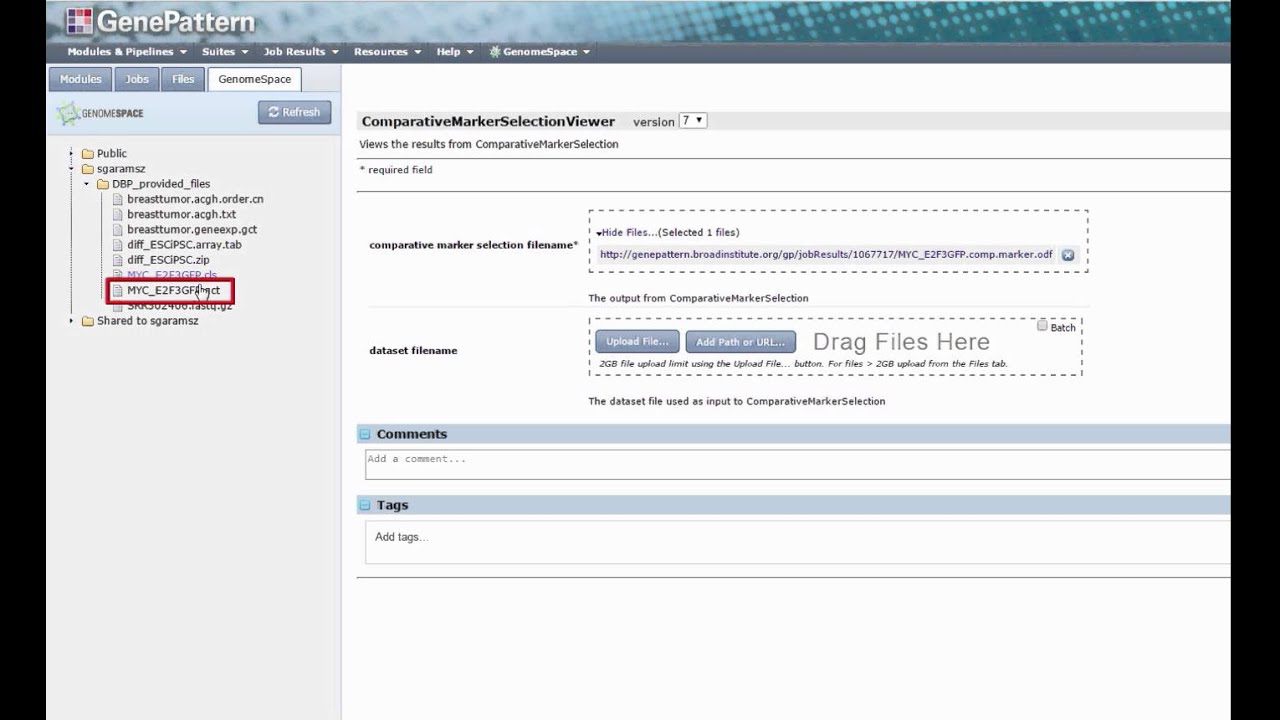1280x720 pixels.
Task: Open the Resources menu
Action: click(387, 52)
